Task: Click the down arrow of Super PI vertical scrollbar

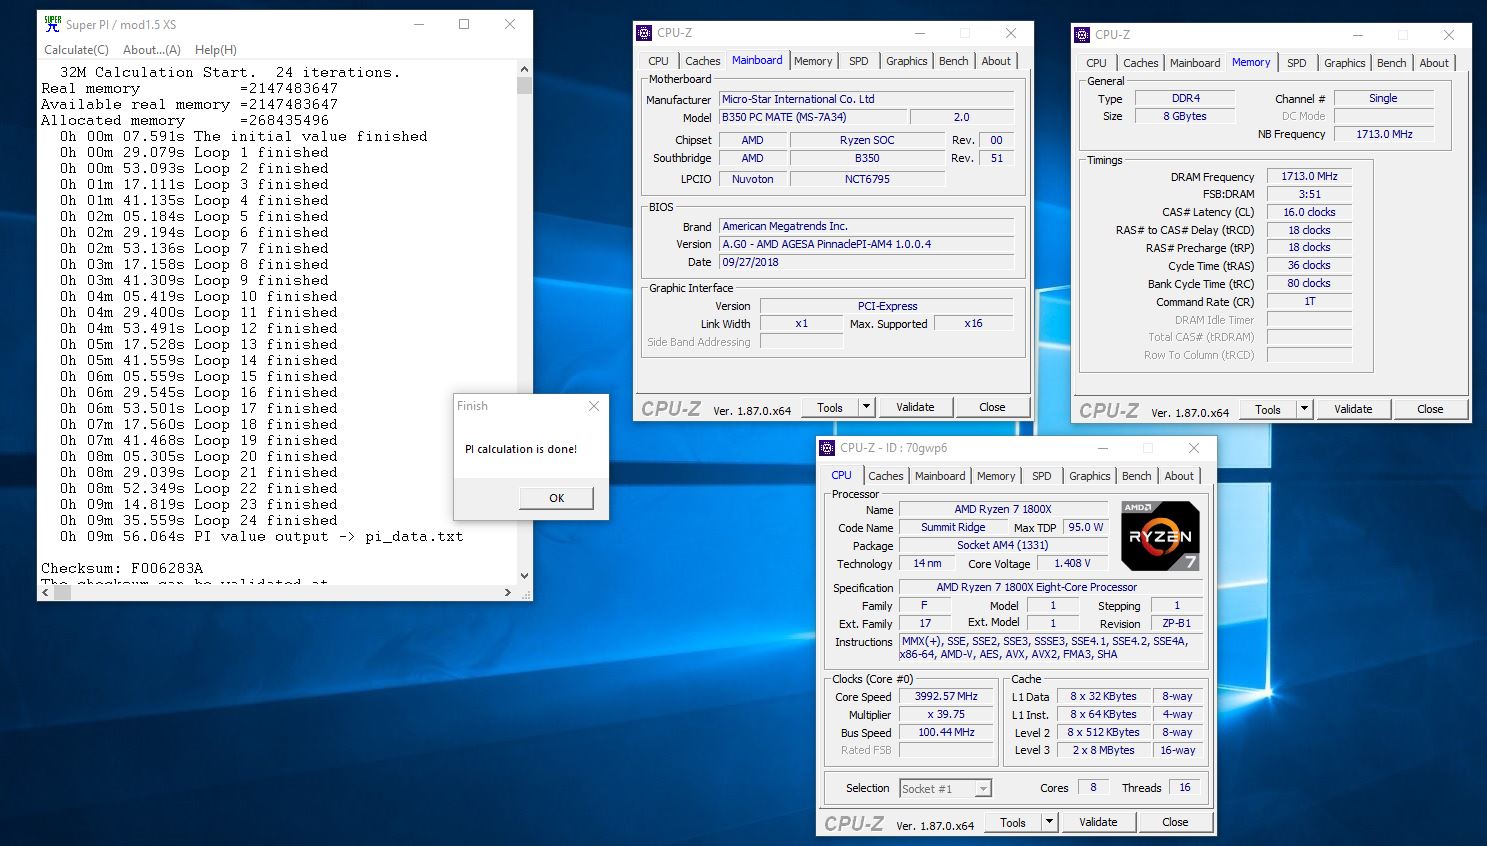Action: point(524,577)
